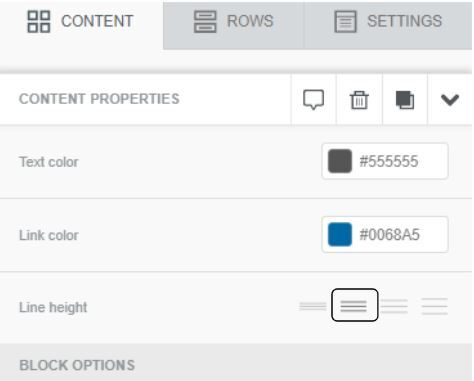
Task: Click the comment speech bubble icon
Action: [x=313, y=99]
